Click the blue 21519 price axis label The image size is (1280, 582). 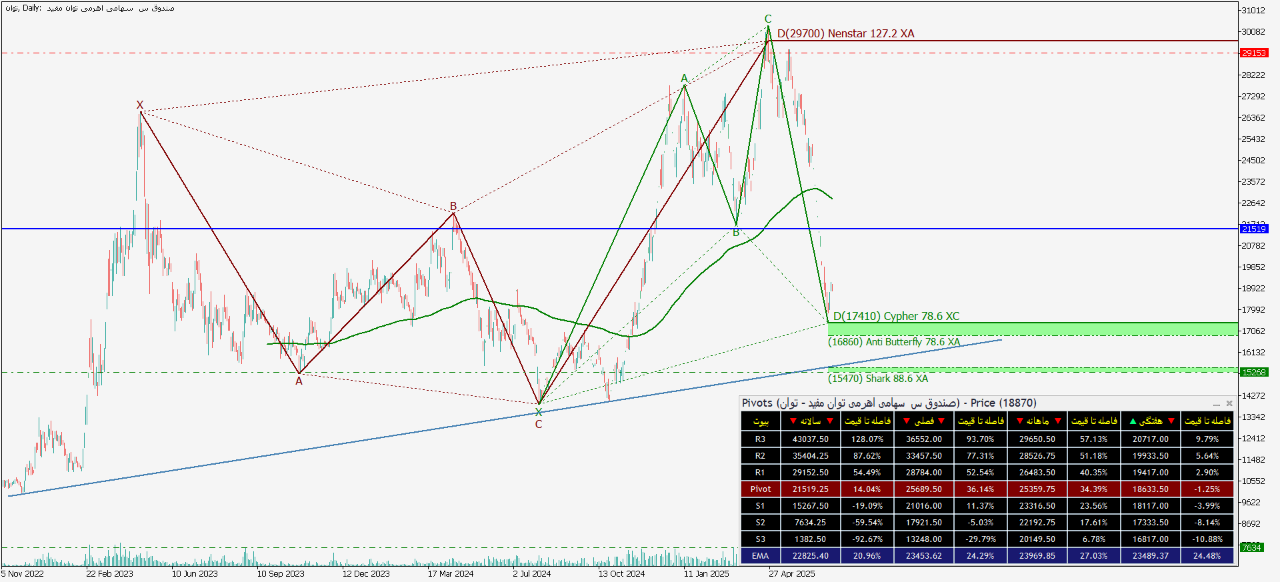coord(1254,229)
